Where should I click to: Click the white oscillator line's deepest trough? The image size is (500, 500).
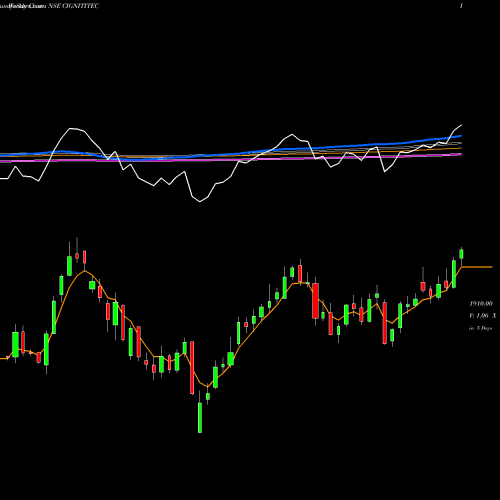point(200,202)
